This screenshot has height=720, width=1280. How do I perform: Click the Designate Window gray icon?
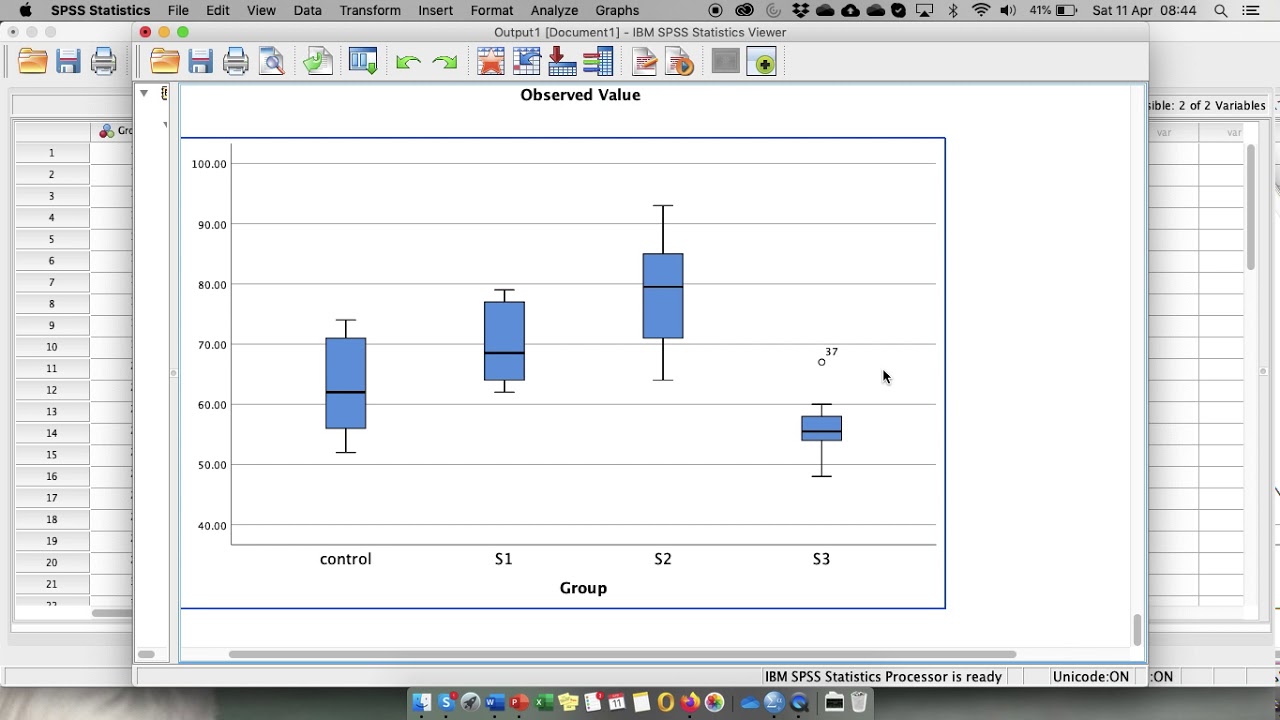tap(726, 62)
